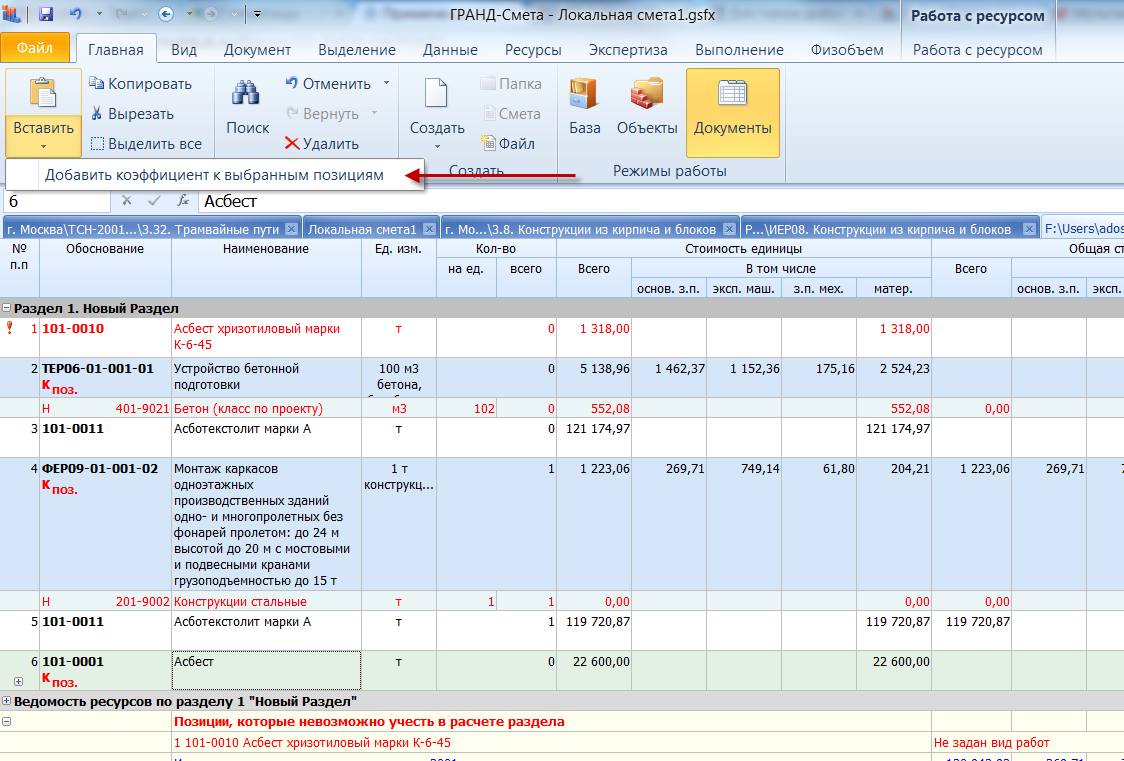Screen dimensions: 1124x761
Task: Open the Вставить dropdown arrow
Action: point(43,146)
